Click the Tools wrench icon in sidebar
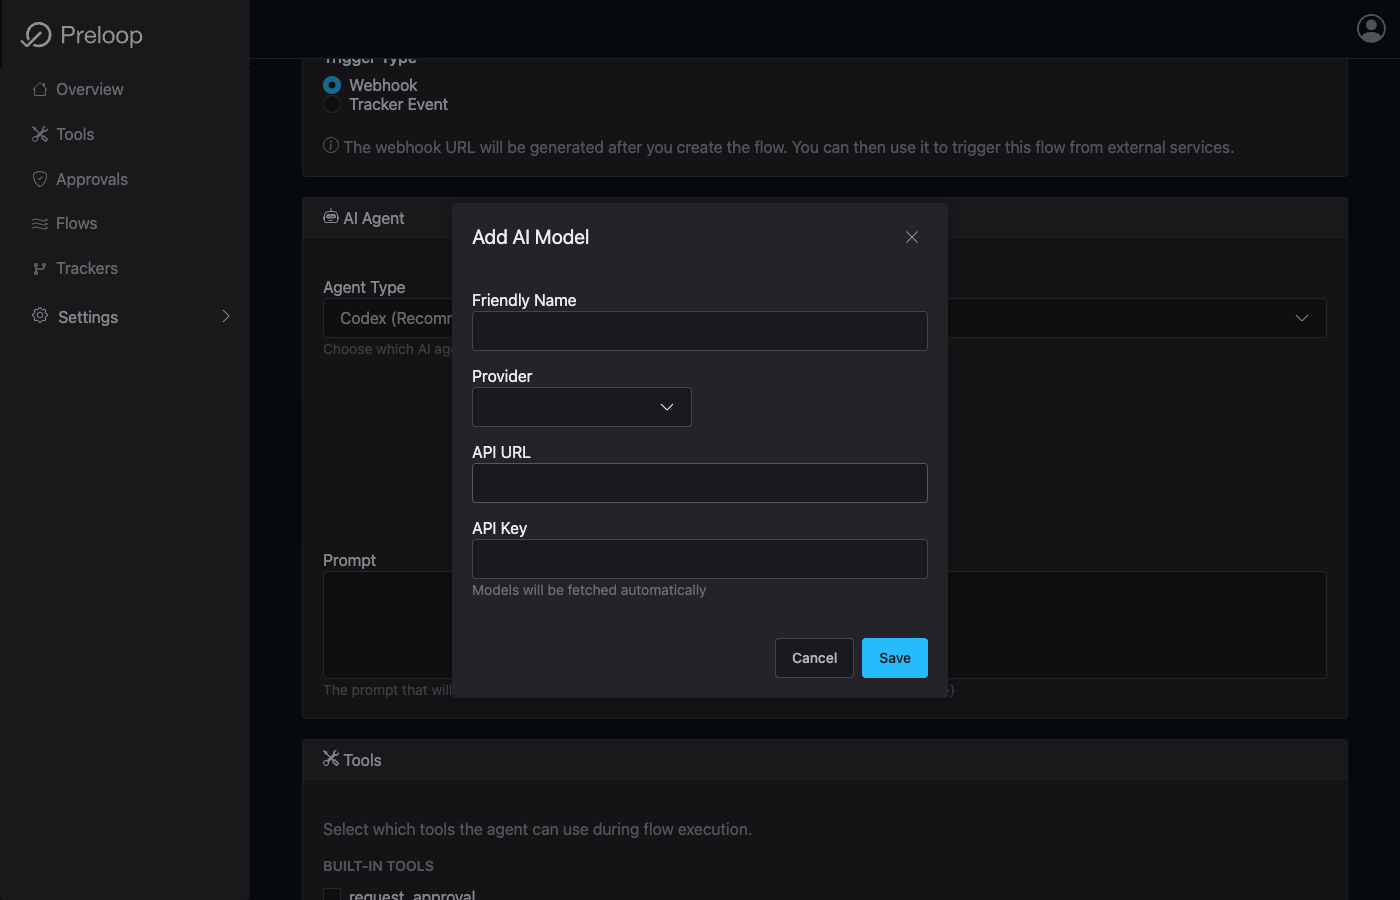The image size is (1400, 900). [39, 134]
